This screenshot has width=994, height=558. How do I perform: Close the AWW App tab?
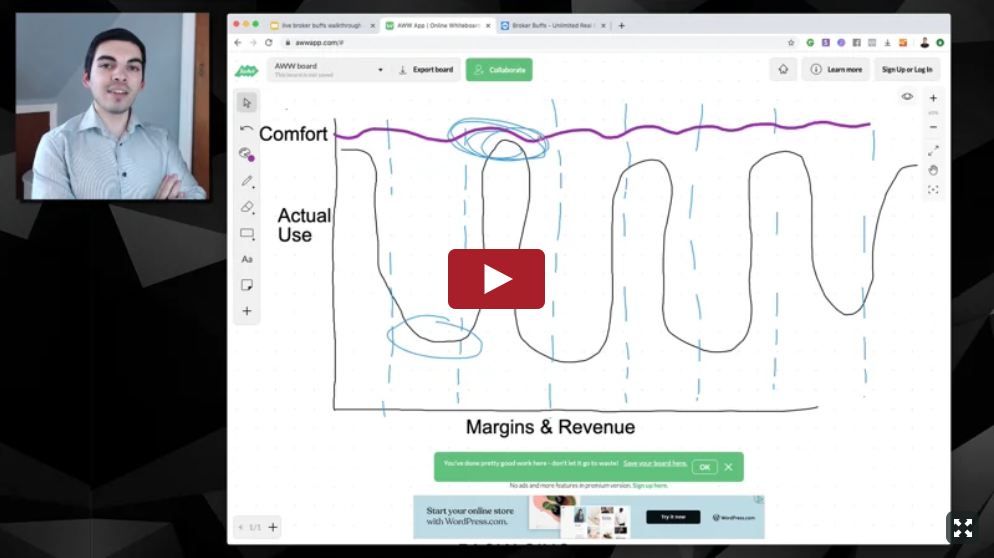[x=488, y=26]
